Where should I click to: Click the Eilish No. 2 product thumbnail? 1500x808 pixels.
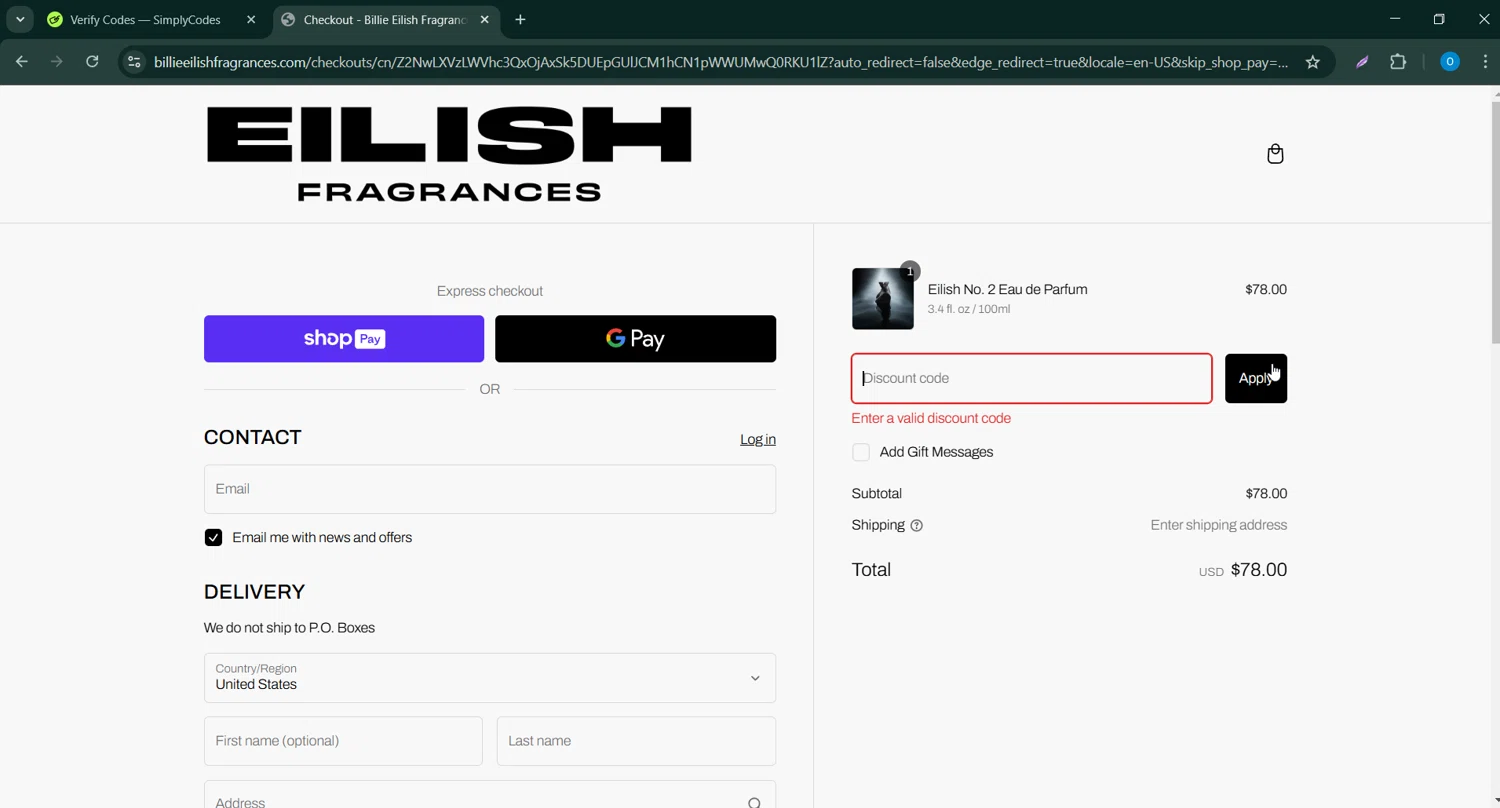coord(883,299)
